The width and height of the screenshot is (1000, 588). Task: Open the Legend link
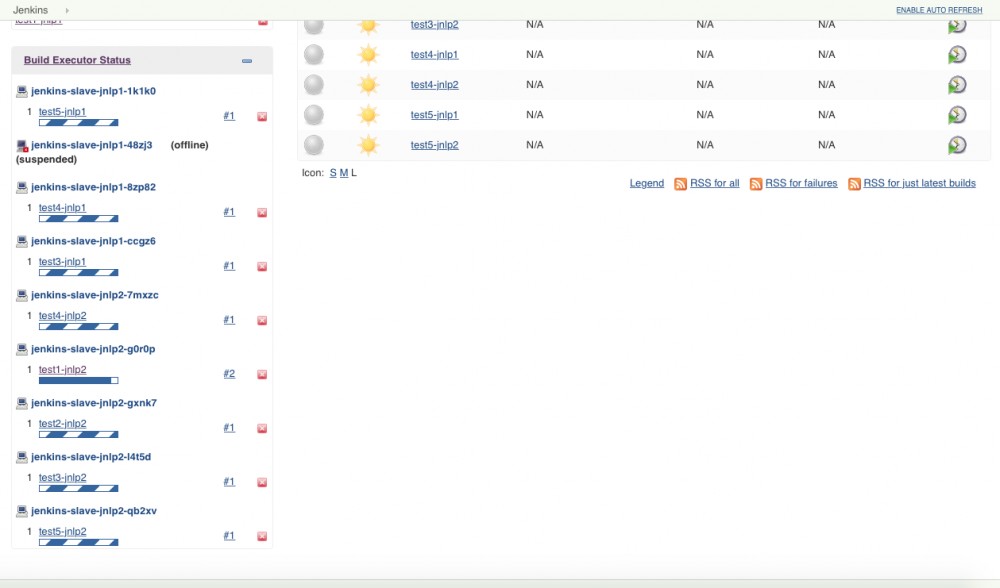tap(647, 183)
